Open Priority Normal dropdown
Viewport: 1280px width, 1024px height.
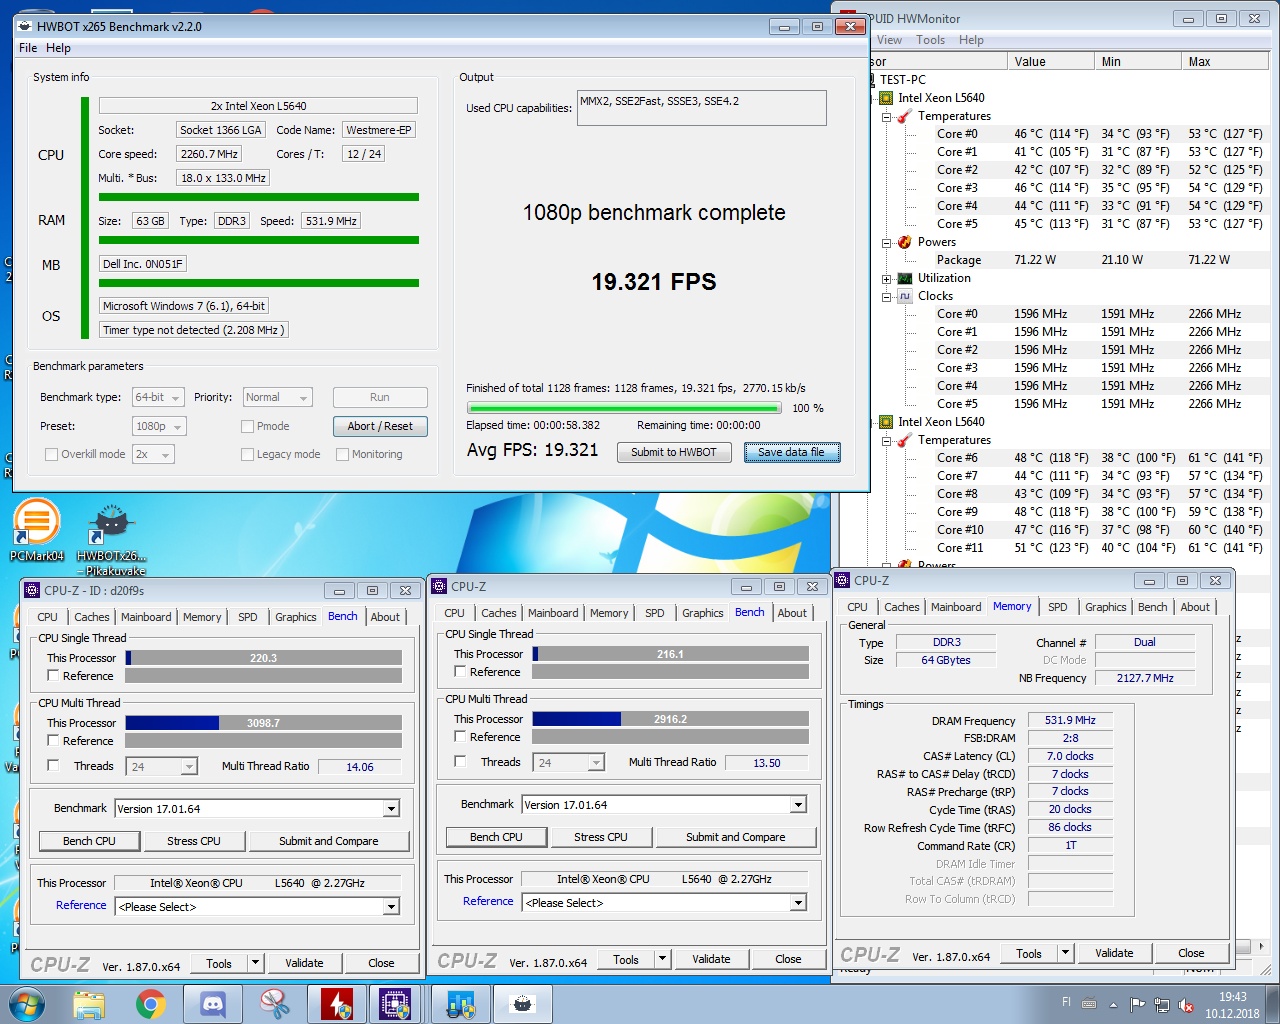pyautogui.click(x=278, y=397)
